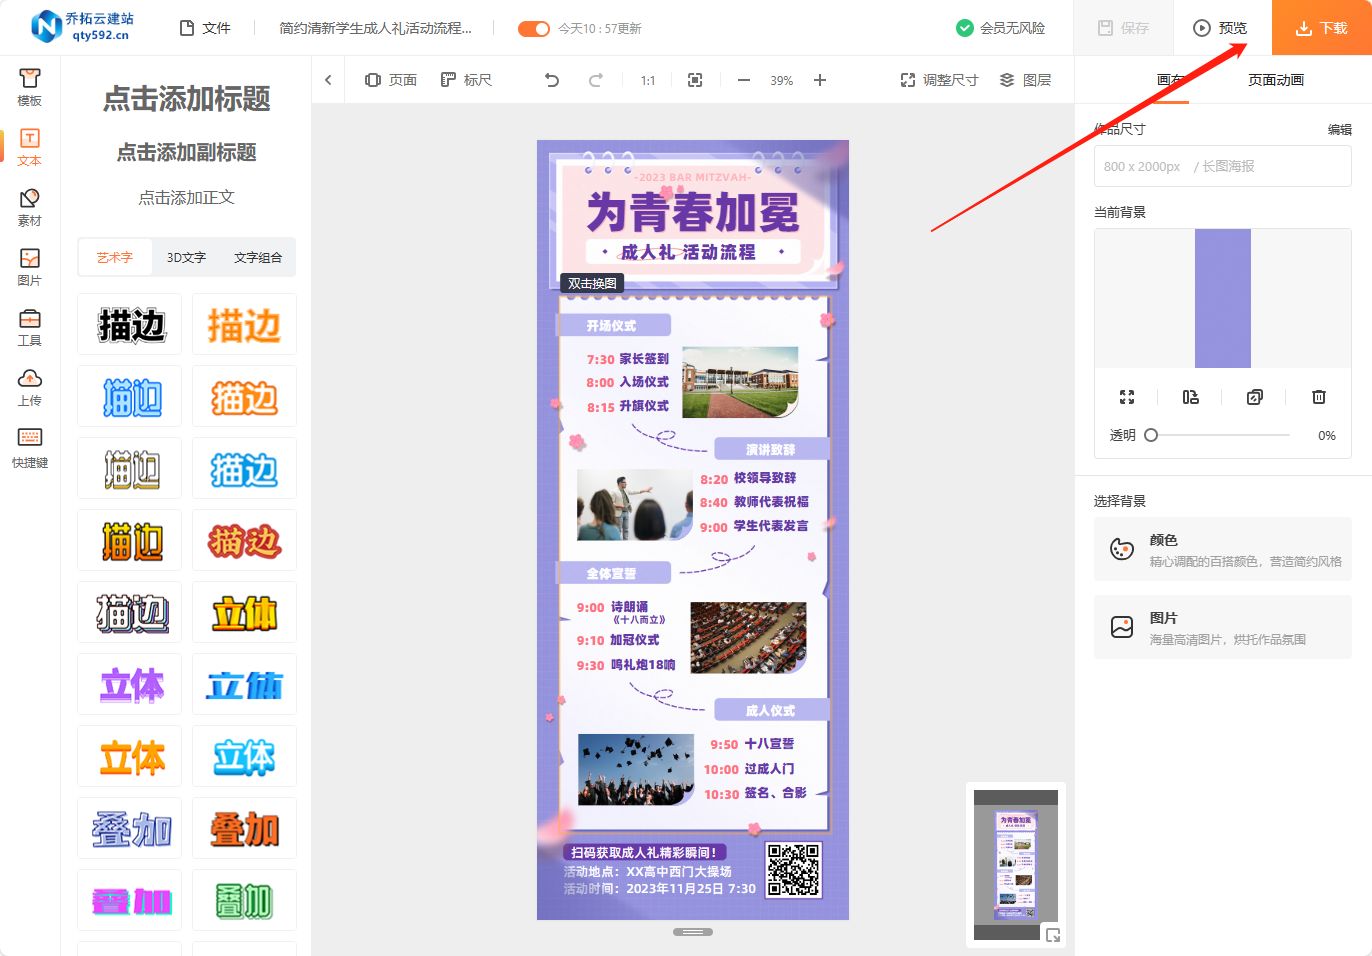The image size is (1372, 956).
Task: Click the fit-to-screen icon in the toolbar
Action: [695, 80]
